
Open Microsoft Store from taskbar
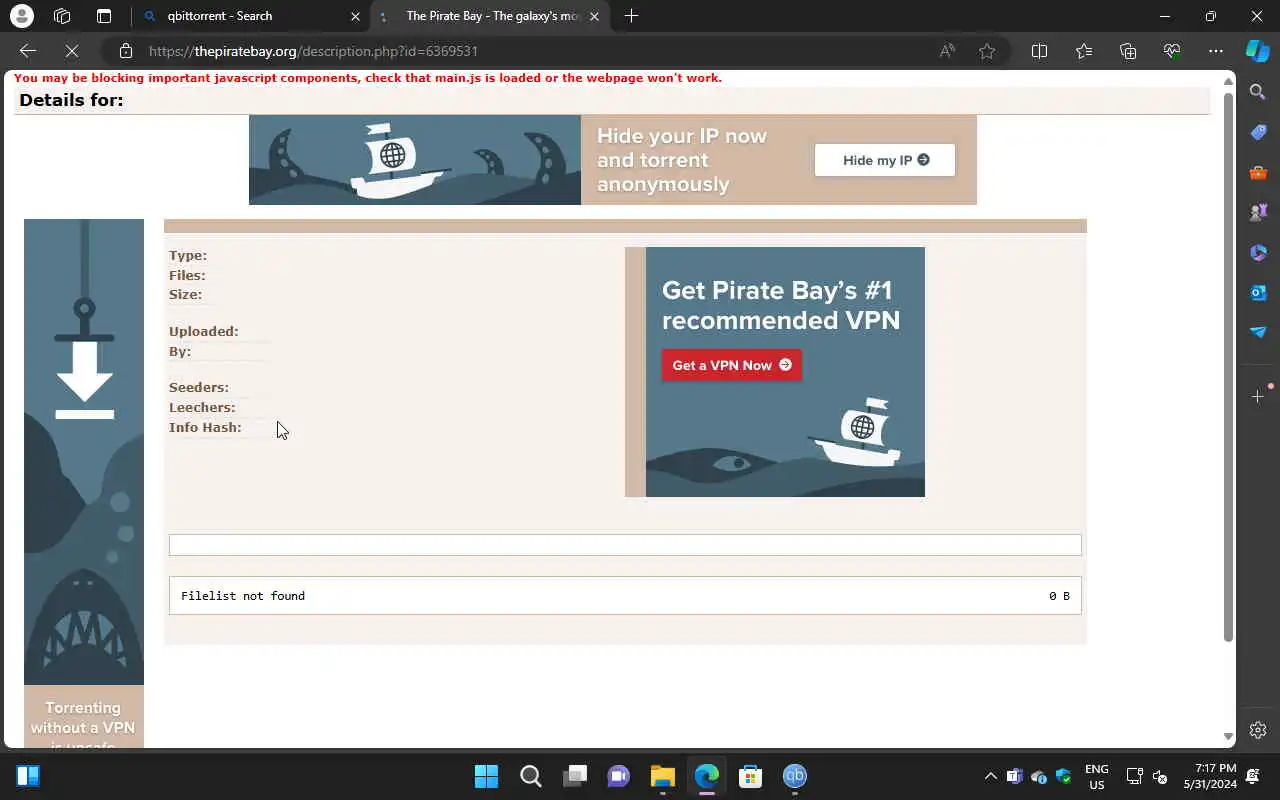pyautogui.click(x=750, y=776)
